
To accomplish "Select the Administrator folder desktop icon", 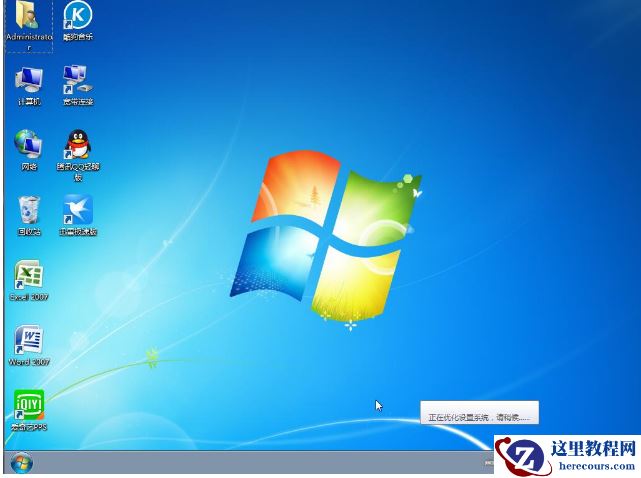I will point(29,25).
